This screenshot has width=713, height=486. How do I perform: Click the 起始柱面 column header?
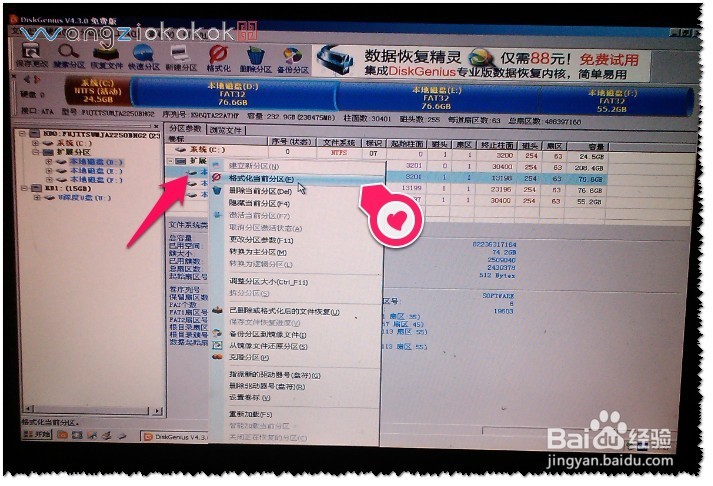click(x=407, y=144)
